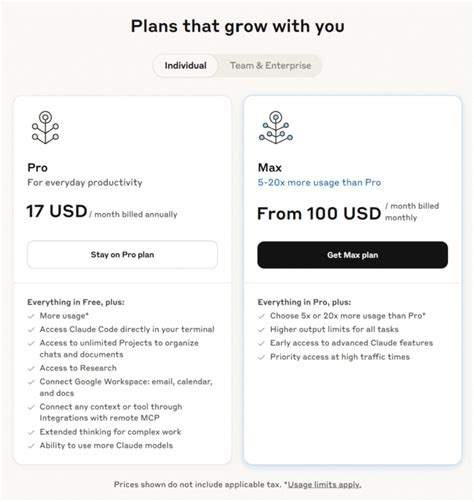Click checkmark beside Early access to advanced features

tap(262, 343)
